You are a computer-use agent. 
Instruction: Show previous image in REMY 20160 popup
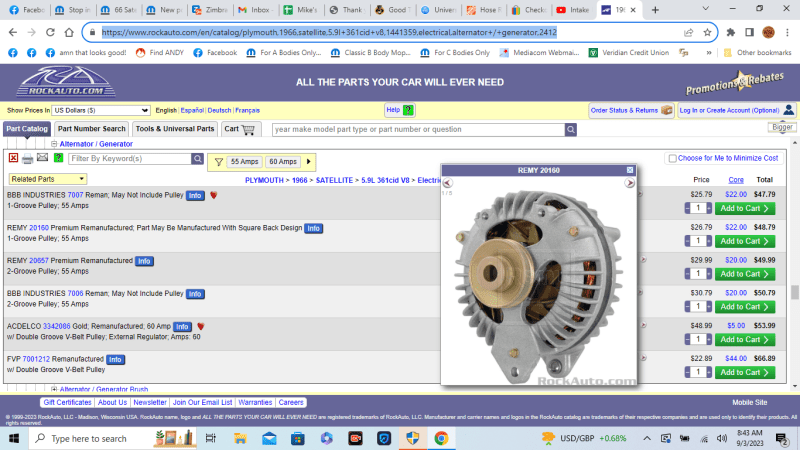[x=447, y=183]
